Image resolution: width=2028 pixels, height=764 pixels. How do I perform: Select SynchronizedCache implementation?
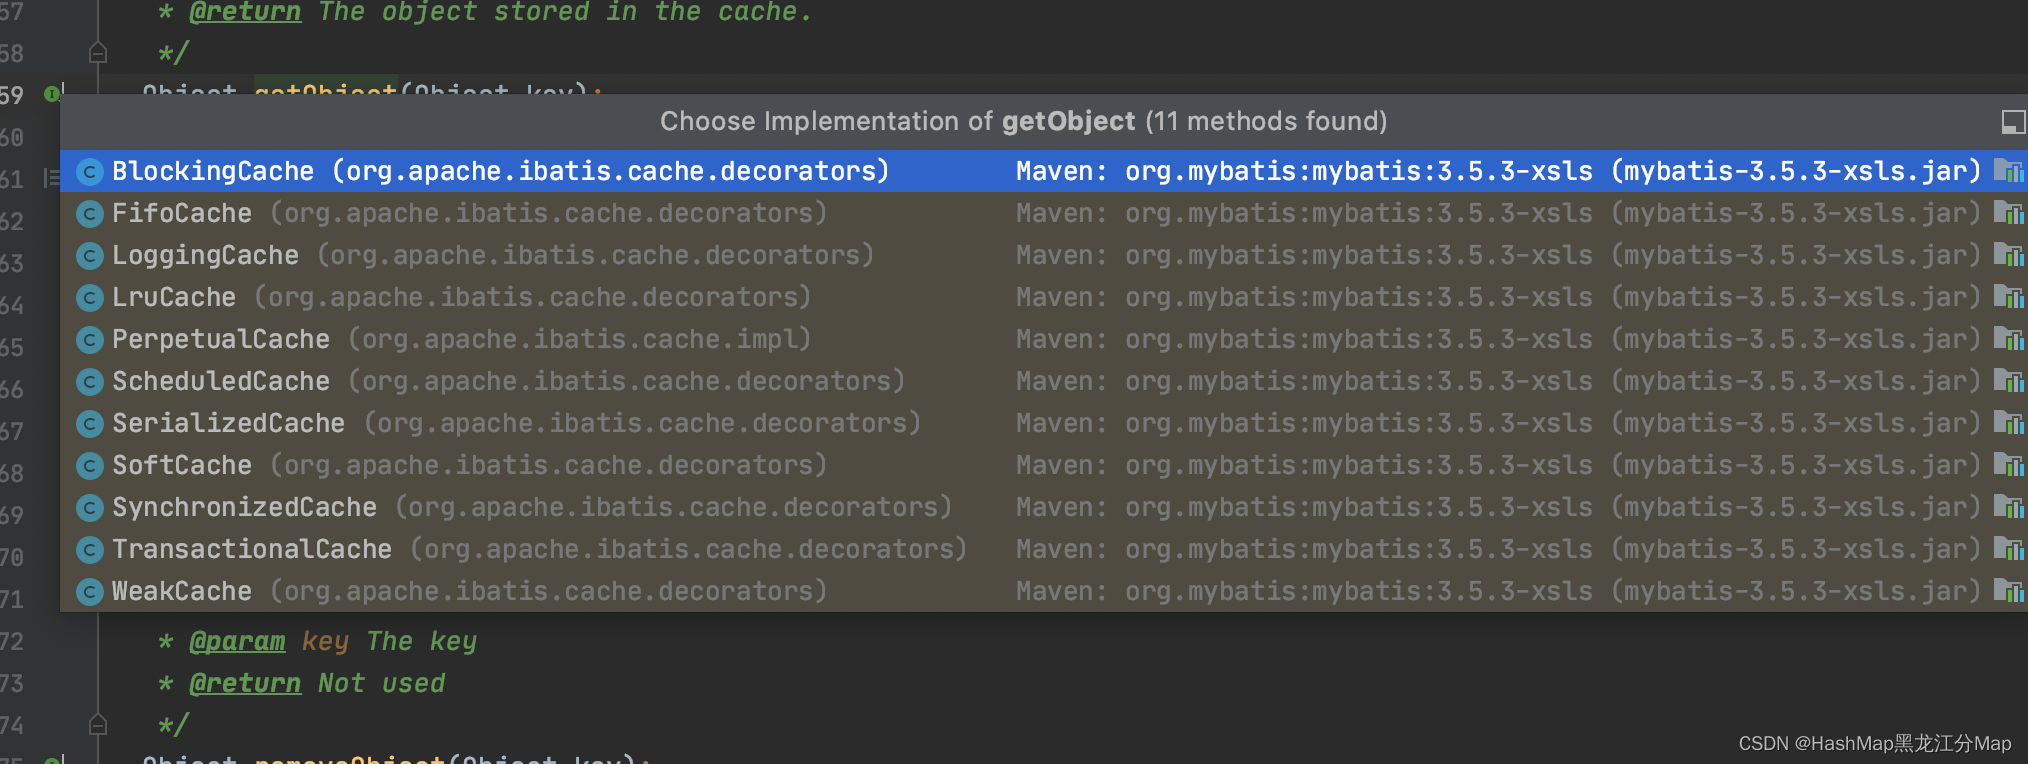point(1044,507)
